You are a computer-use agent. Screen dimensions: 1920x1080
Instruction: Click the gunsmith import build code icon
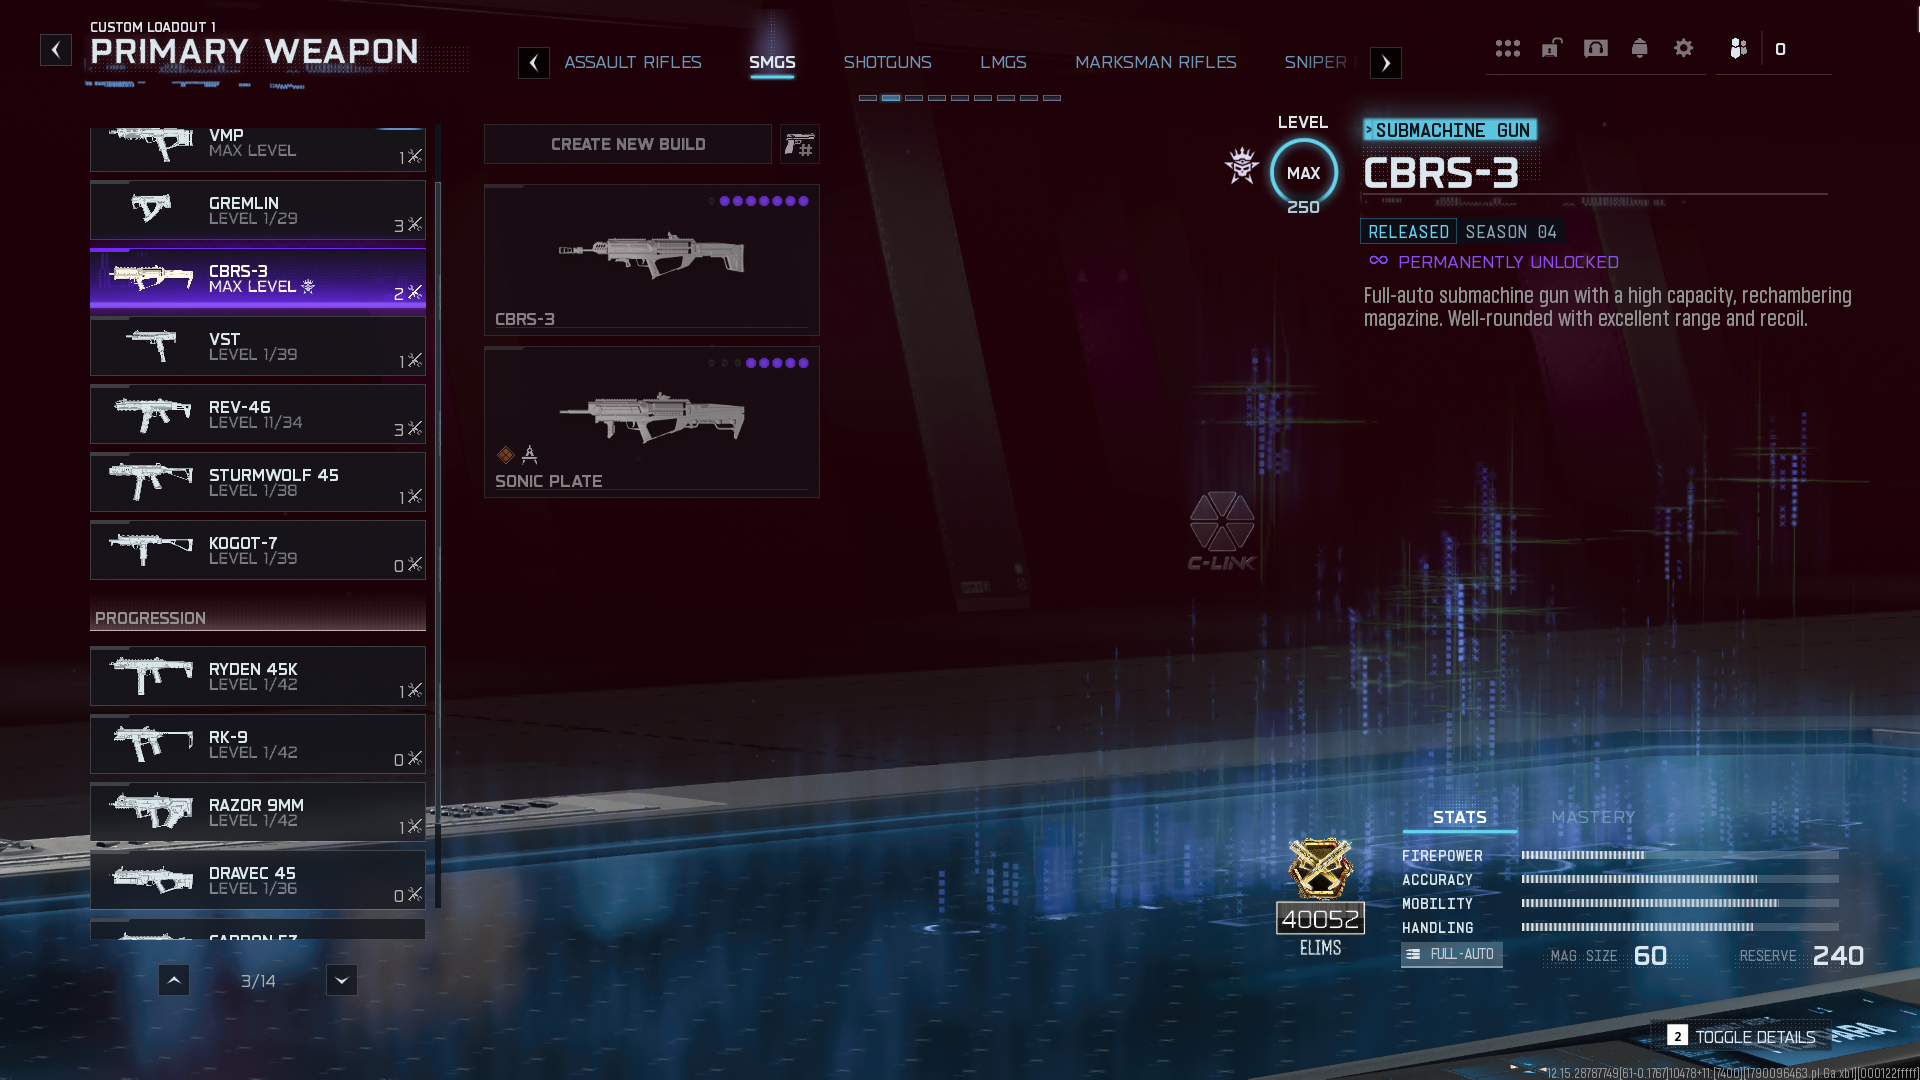point(800,144)
